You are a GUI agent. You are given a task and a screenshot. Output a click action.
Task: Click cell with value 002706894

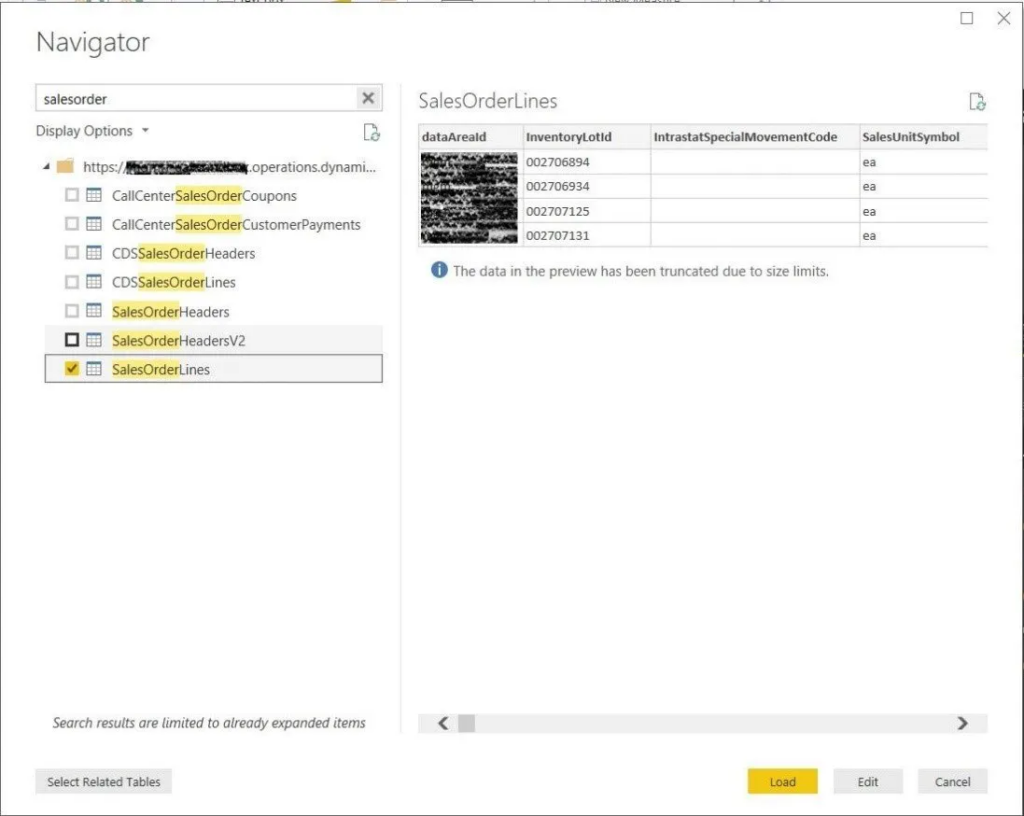(586, 162)
